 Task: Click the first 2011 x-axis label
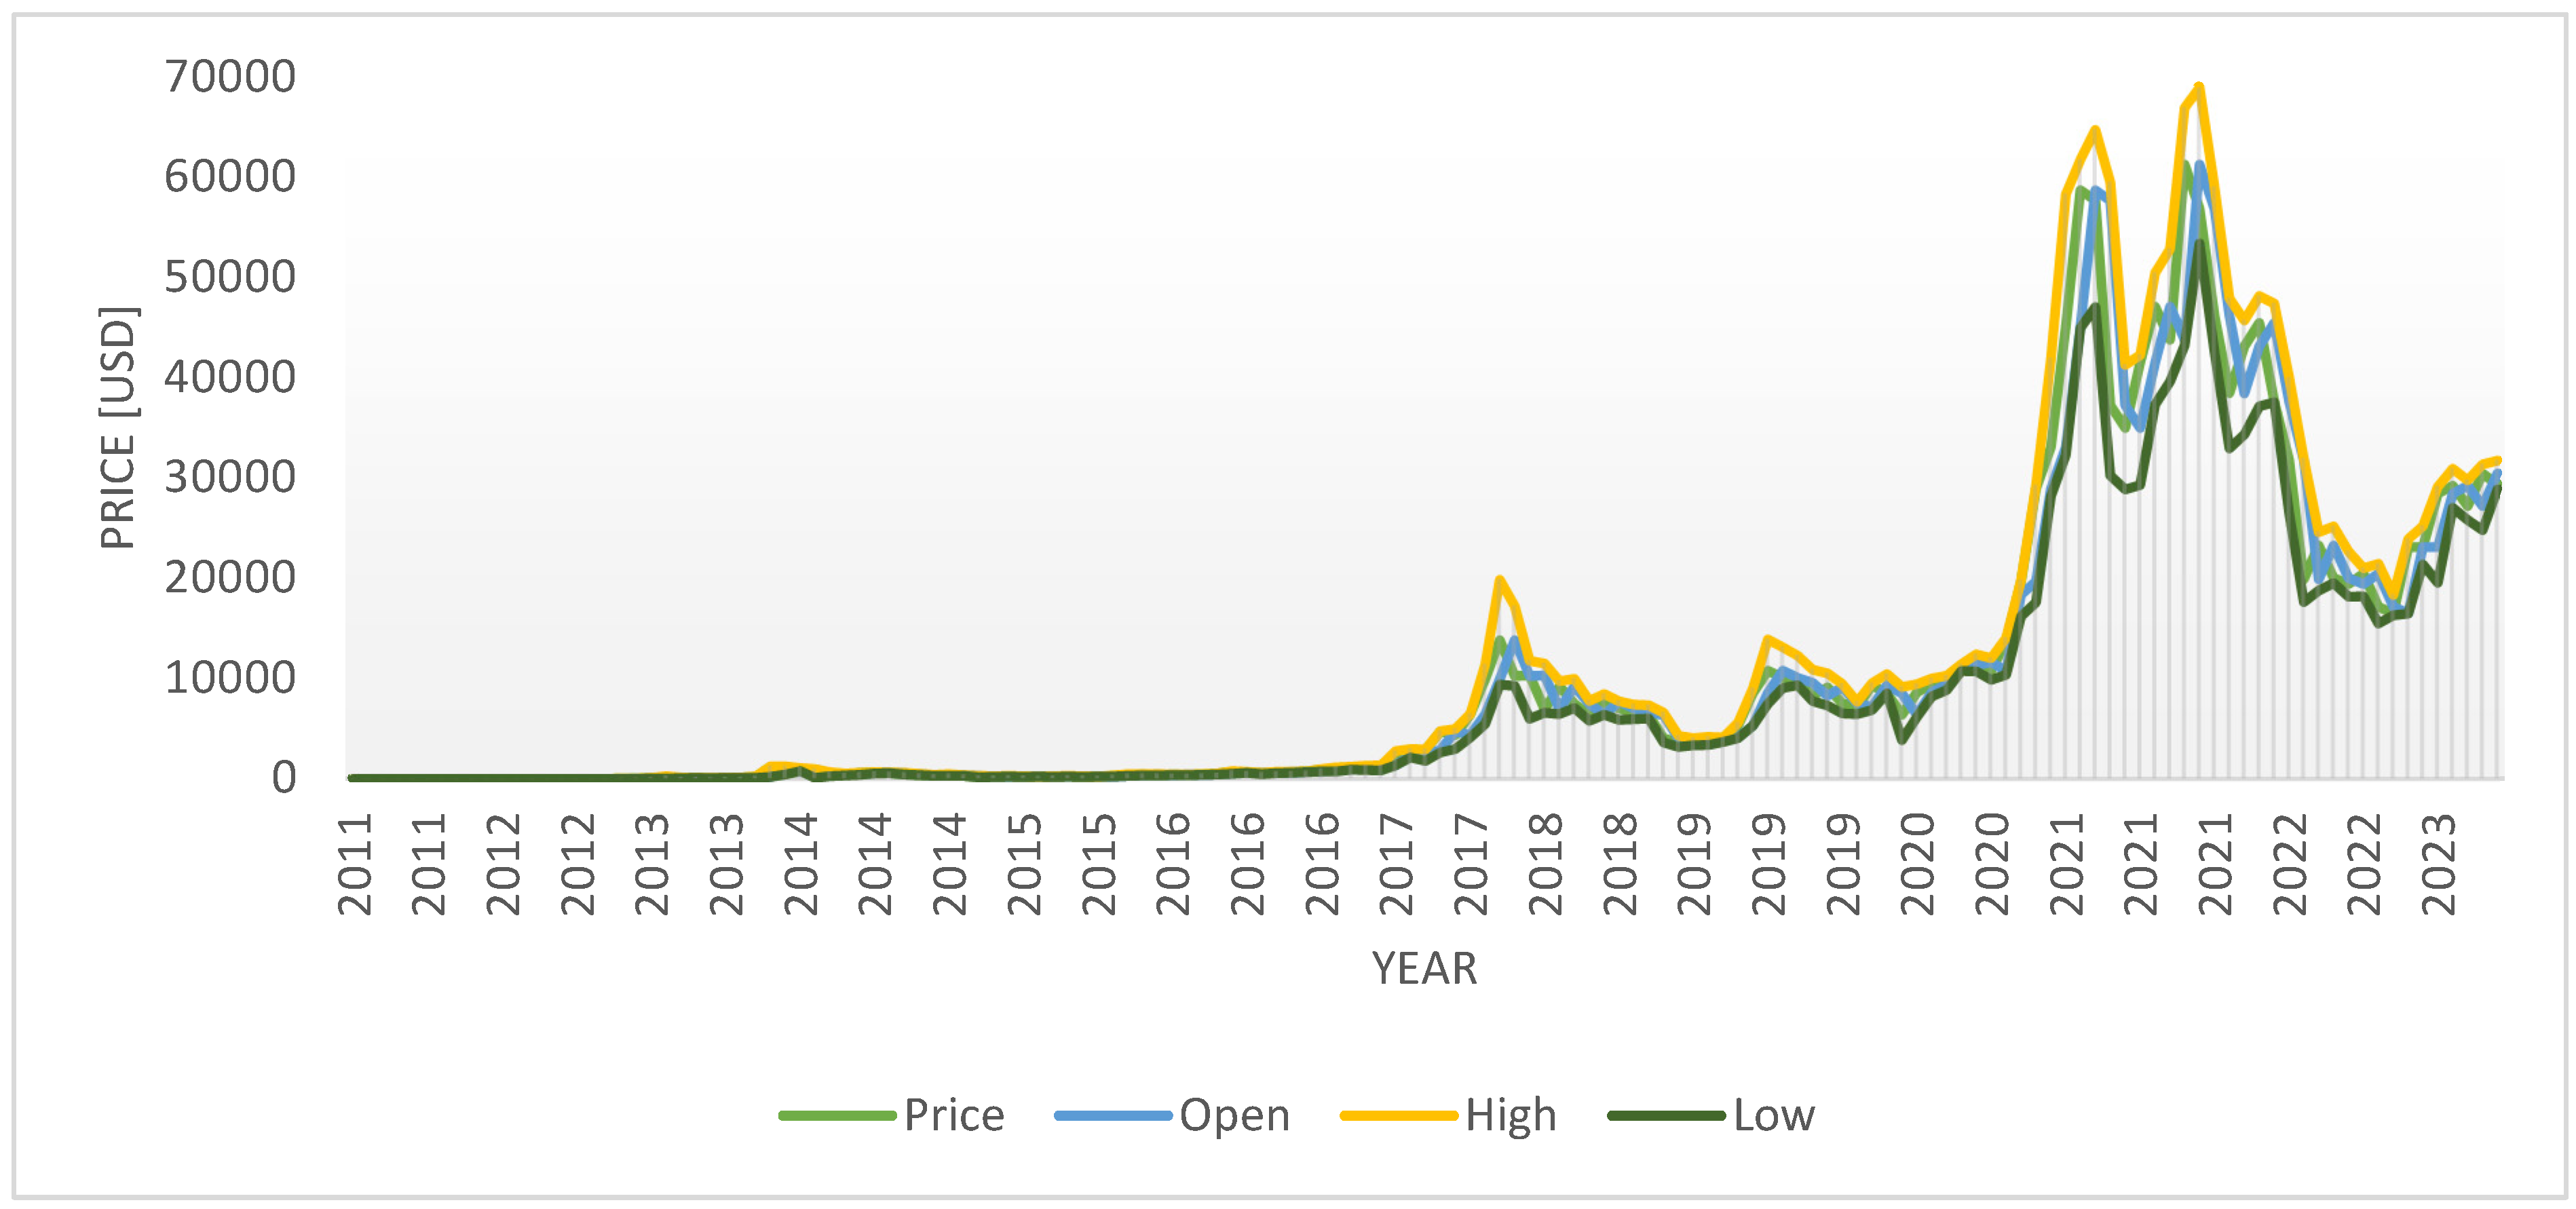pos(356,864)
